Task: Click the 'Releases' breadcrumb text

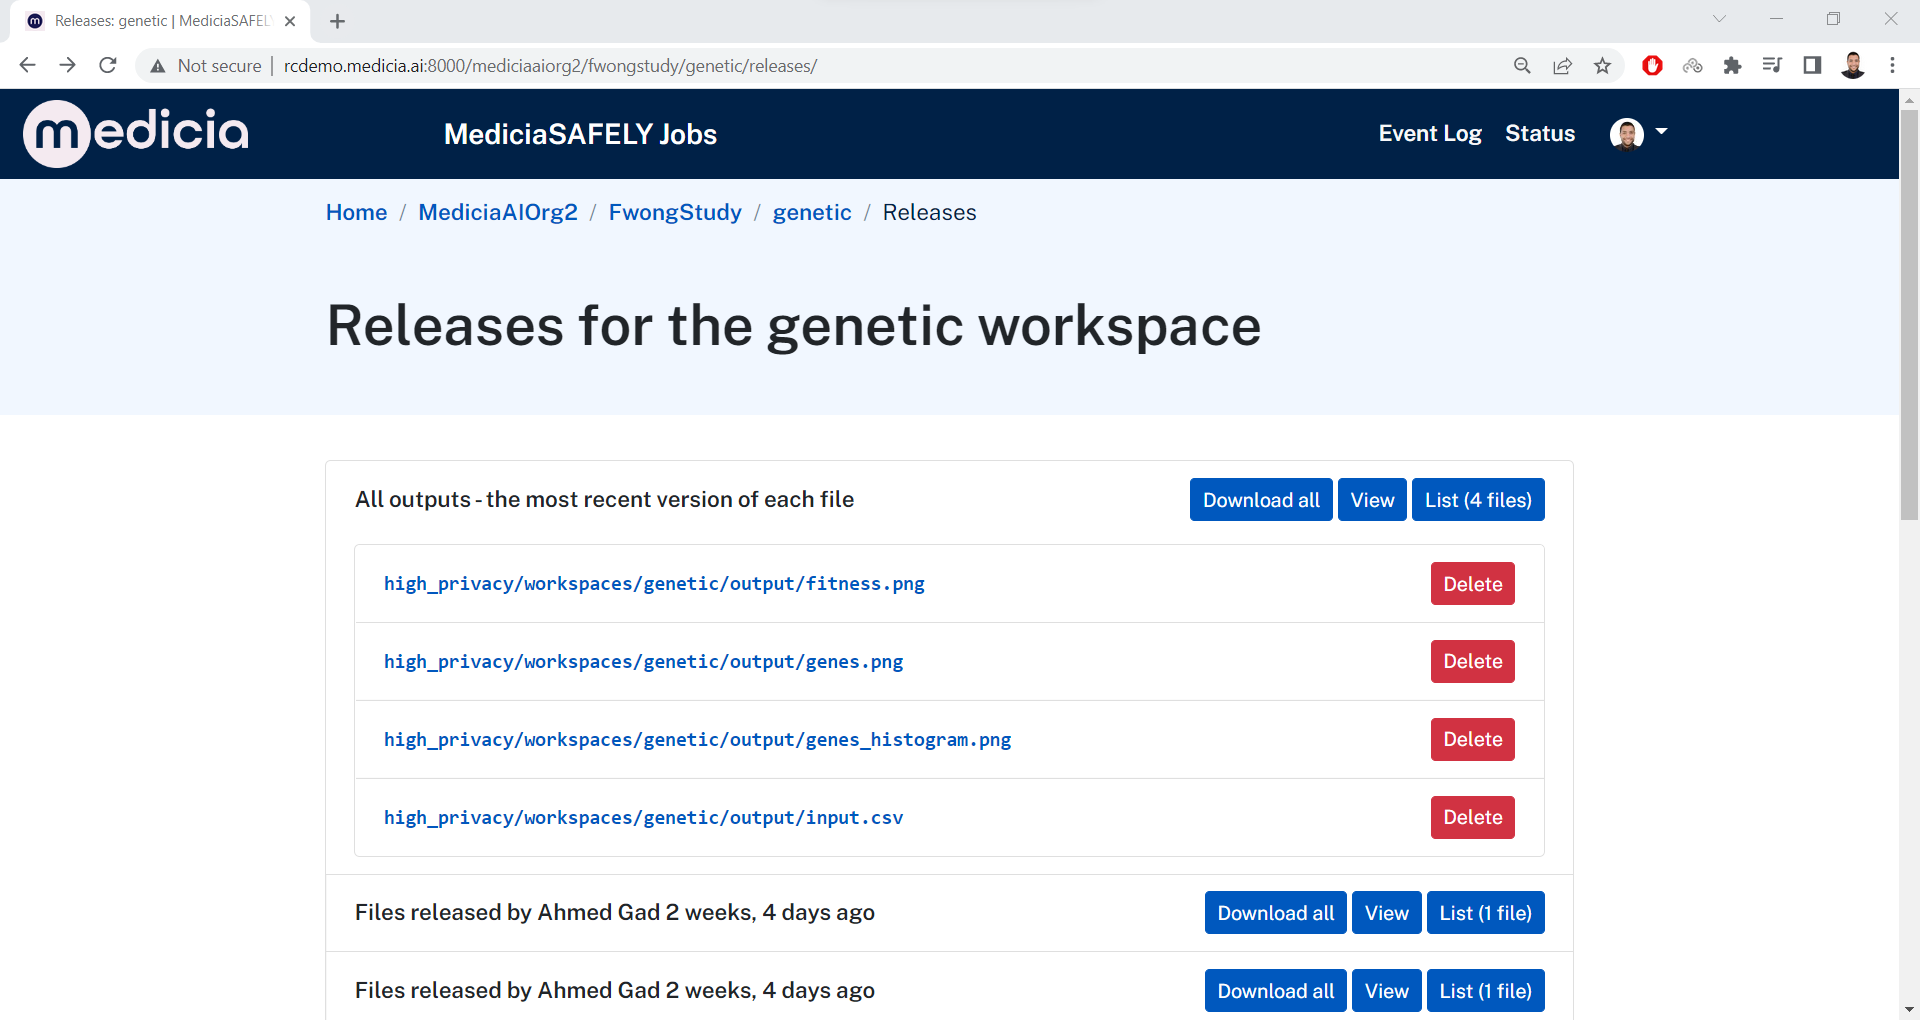Action: [929, 212]
